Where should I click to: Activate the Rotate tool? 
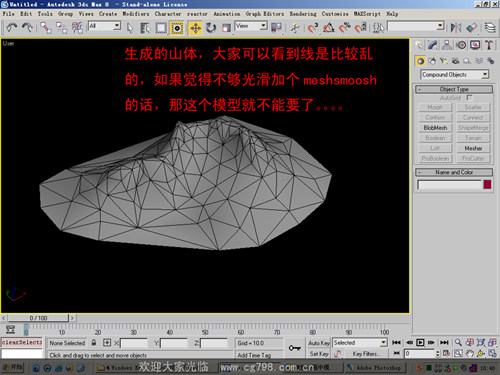click(211, 28)
